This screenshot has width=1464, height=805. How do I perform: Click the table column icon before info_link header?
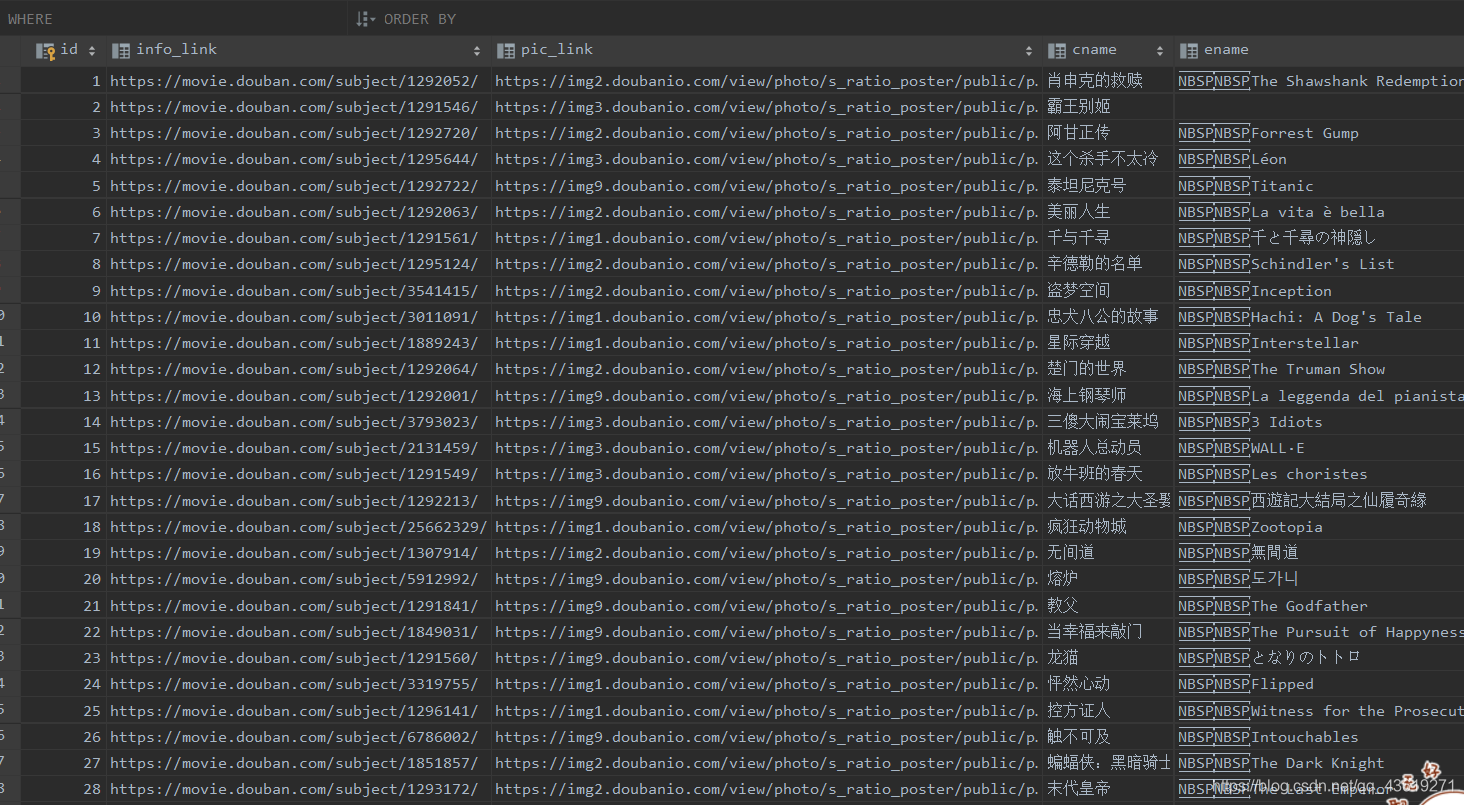(121, 49)
